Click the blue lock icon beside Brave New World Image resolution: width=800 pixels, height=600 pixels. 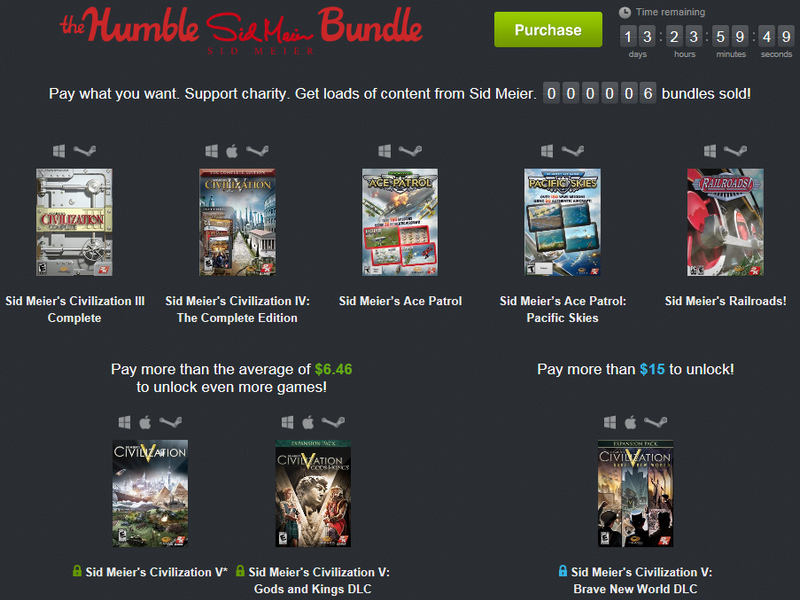(x=563, y=571)
